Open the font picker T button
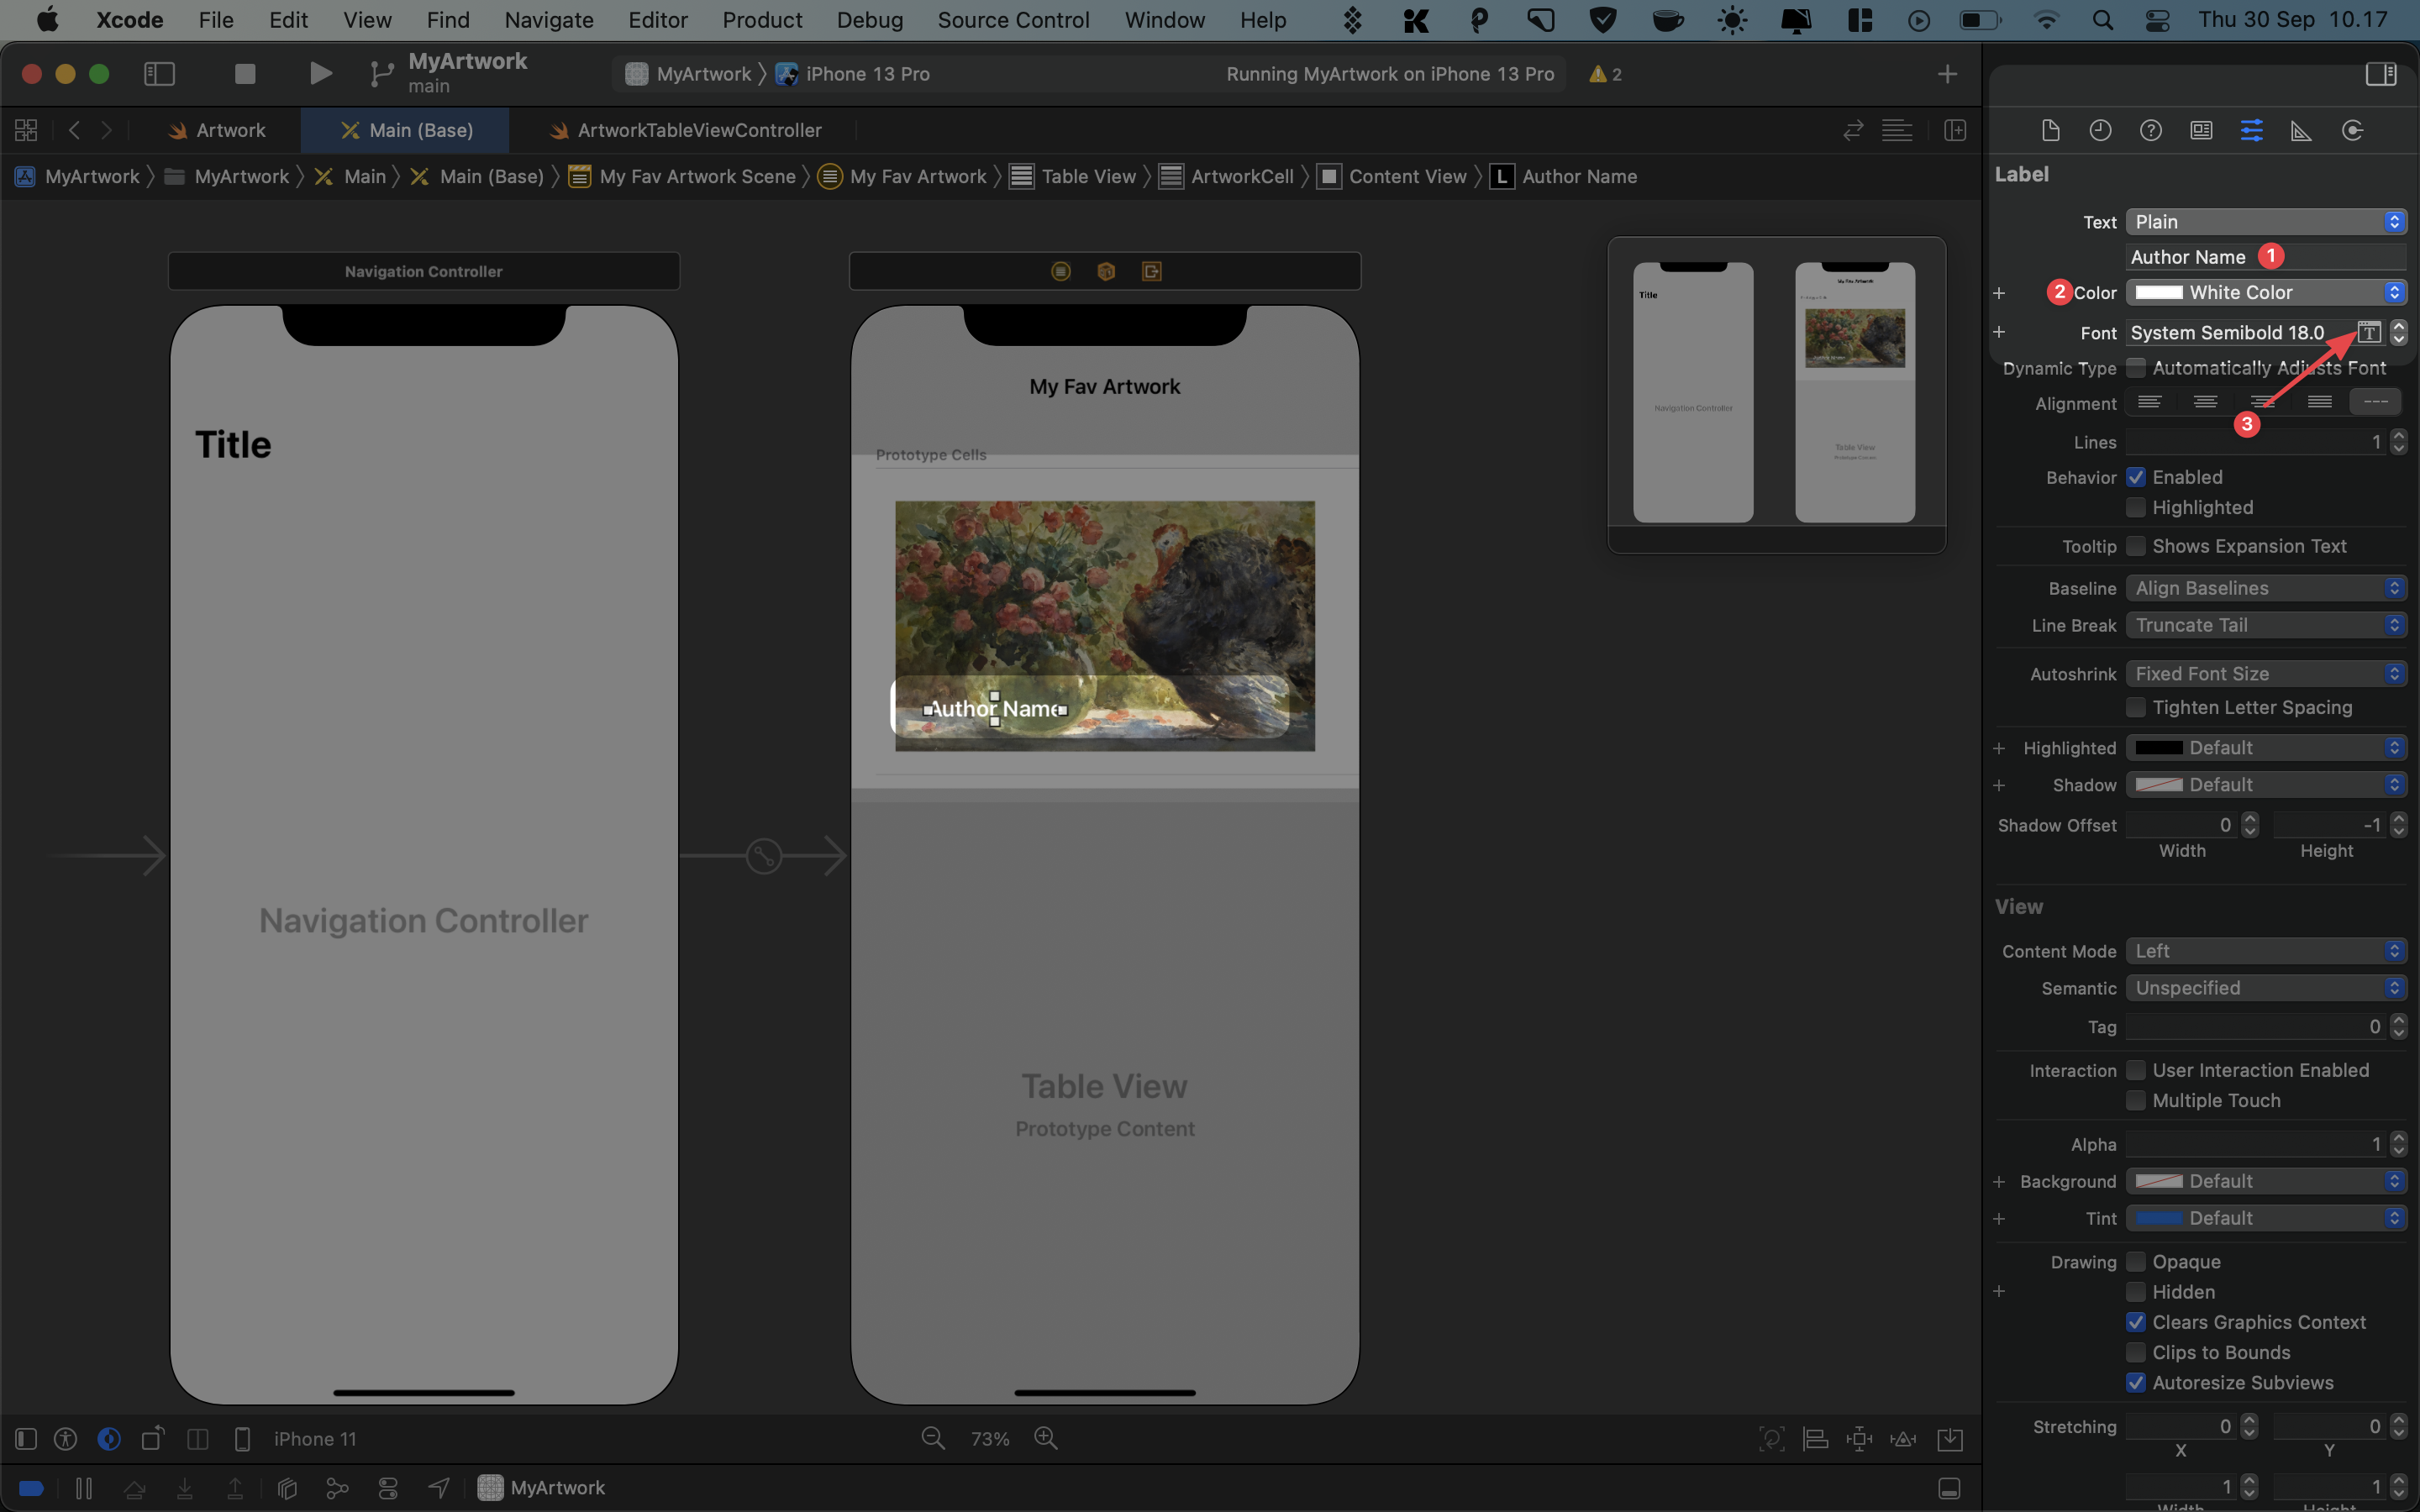 tap(2368, 332)
